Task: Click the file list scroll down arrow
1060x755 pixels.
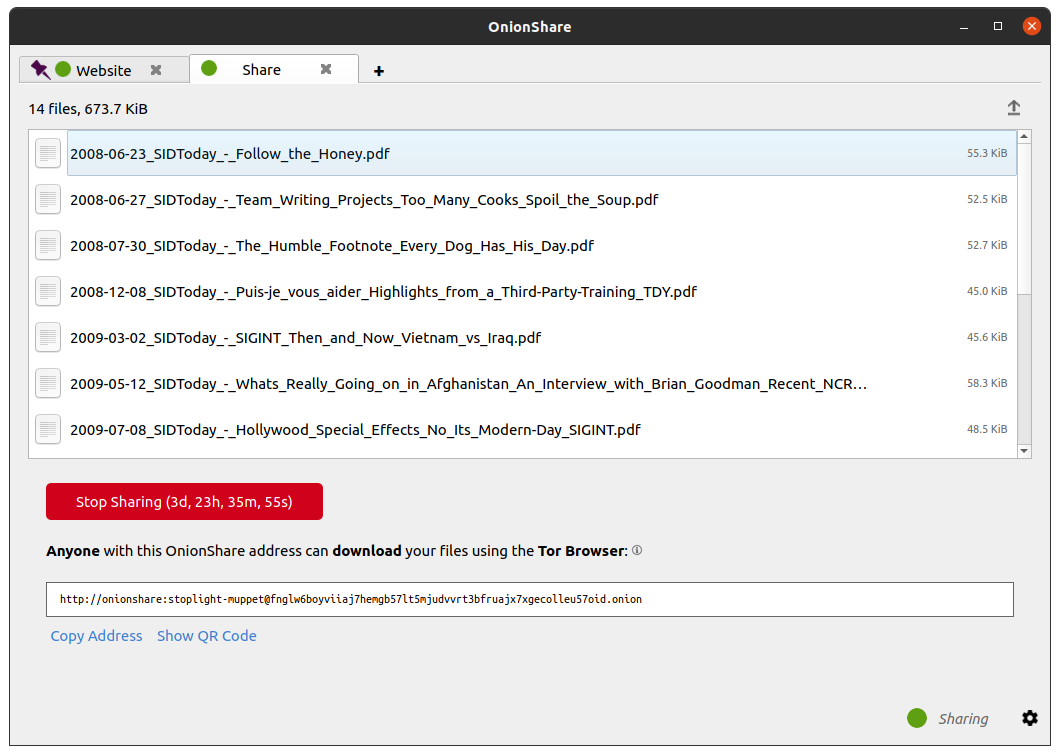Action: click(1024, 451)
